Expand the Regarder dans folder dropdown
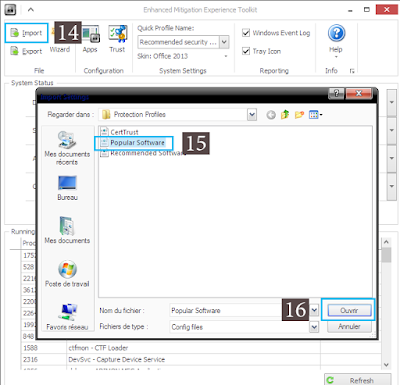This screenshot has width=400, height=385. point(252,115)
